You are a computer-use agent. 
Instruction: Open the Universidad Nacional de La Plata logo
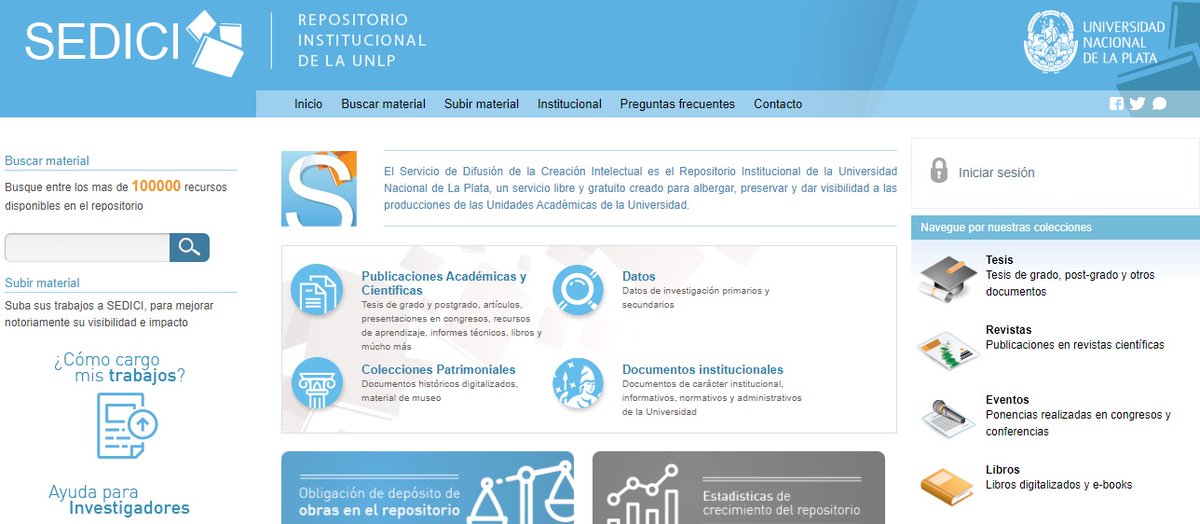[x=1095, y=42]
